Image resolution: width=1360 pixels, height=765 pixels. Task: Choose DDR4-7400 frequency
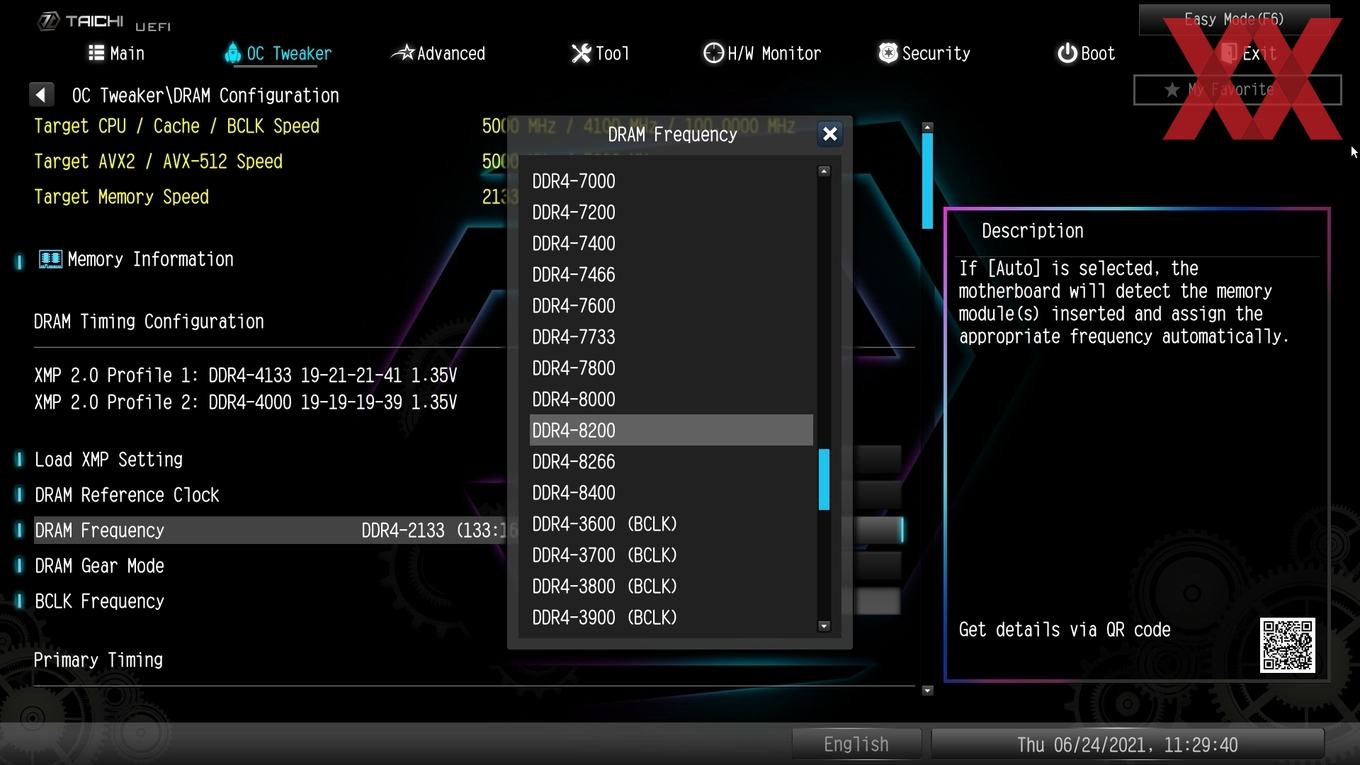coord(671,243)
